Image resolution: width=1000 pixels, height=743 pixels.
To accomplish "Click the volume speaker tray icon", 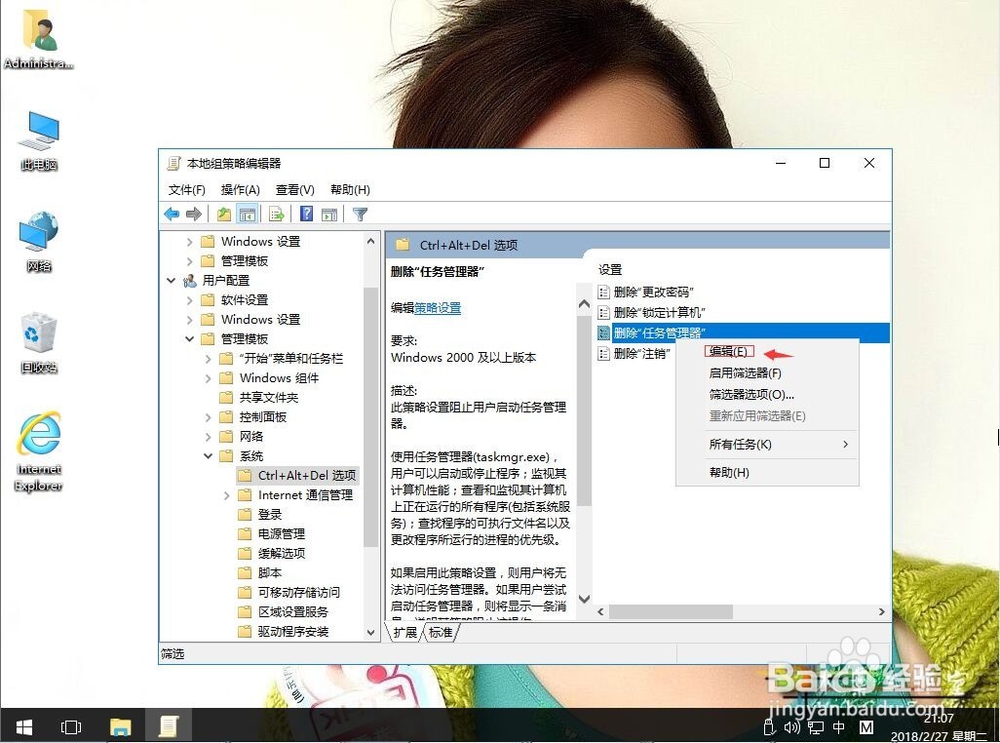I will coord(791,728).
